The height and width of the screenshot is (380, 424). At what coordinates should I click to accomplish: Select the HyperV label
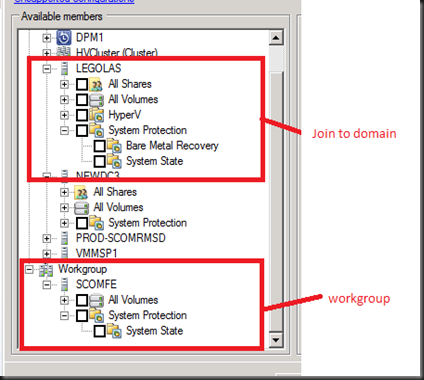click(x=124, y=115)
